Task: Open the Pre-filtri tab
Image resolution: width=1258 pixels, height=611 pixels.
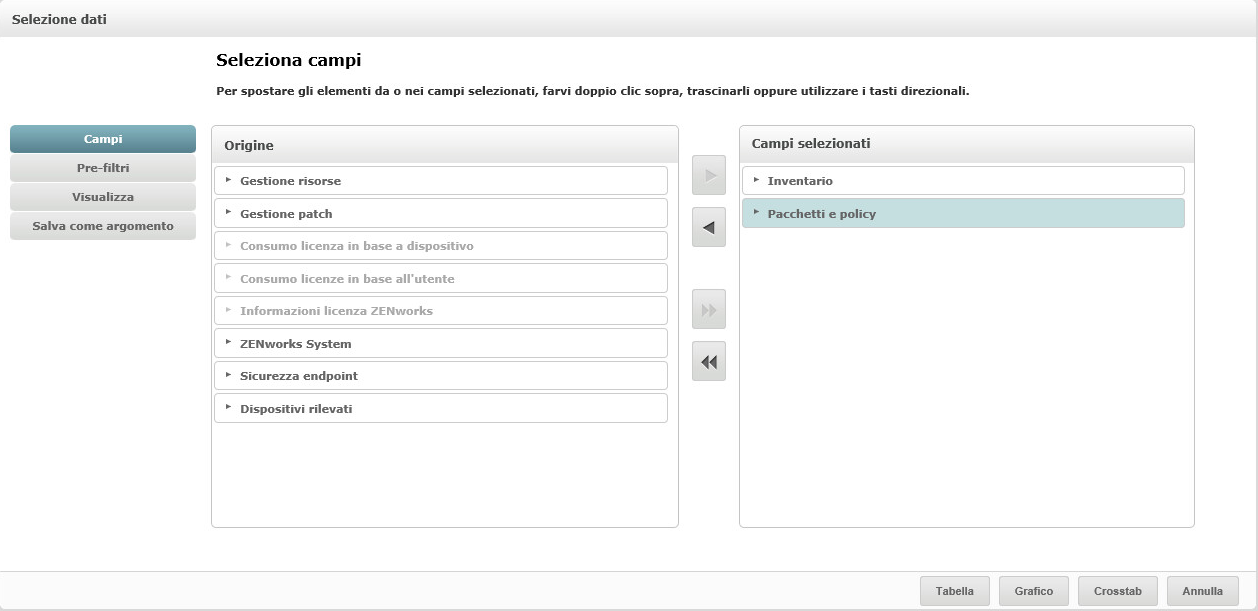Action: click(103, 168)
